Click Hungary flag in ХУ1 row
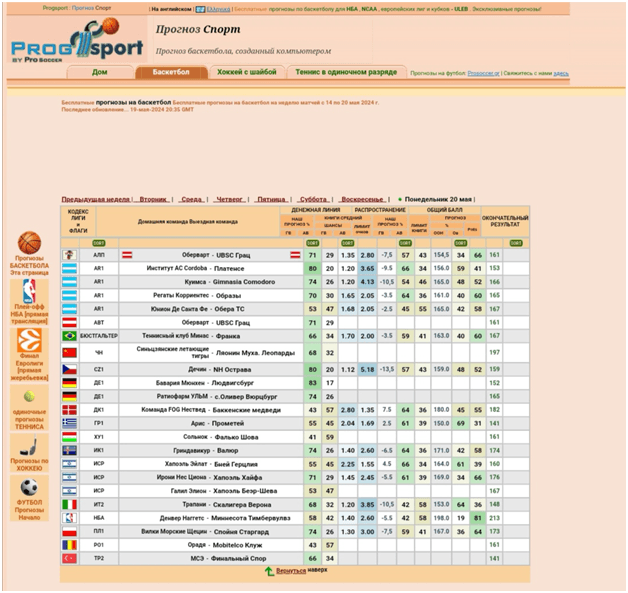The image size is (628, 593). [x=69, y=437]
